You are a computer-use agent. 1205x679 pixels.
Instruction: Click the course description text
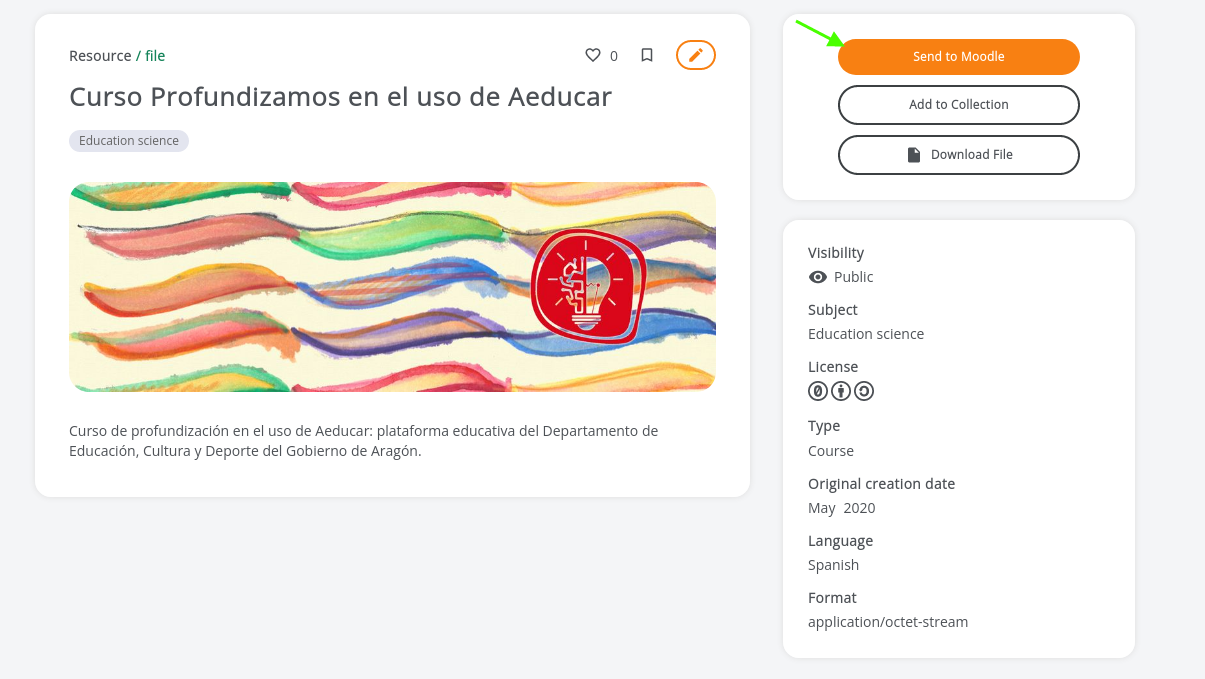tap(364, 441)
